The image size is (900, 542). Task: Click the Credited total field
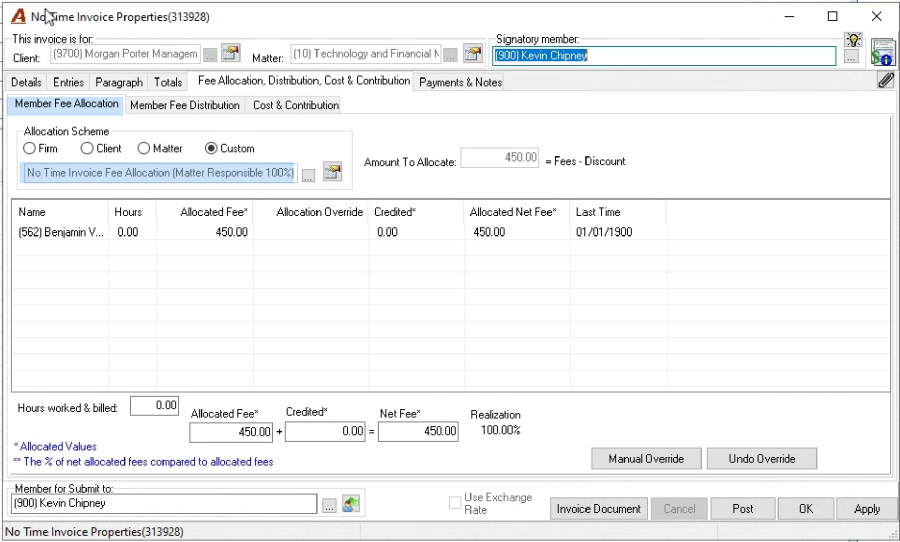325,432
